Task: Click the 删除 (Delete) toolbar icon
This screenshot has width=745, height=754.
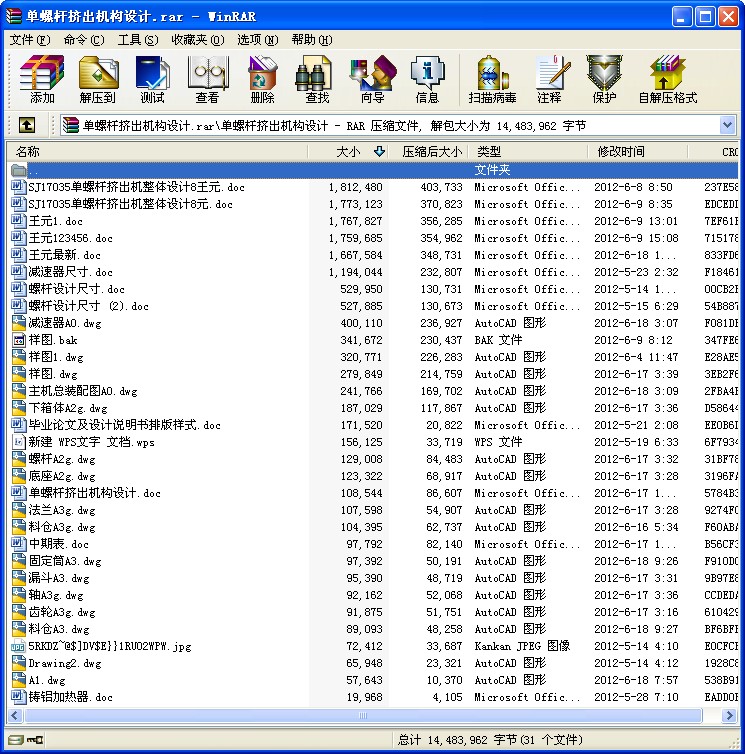Action: click(262, 79)
